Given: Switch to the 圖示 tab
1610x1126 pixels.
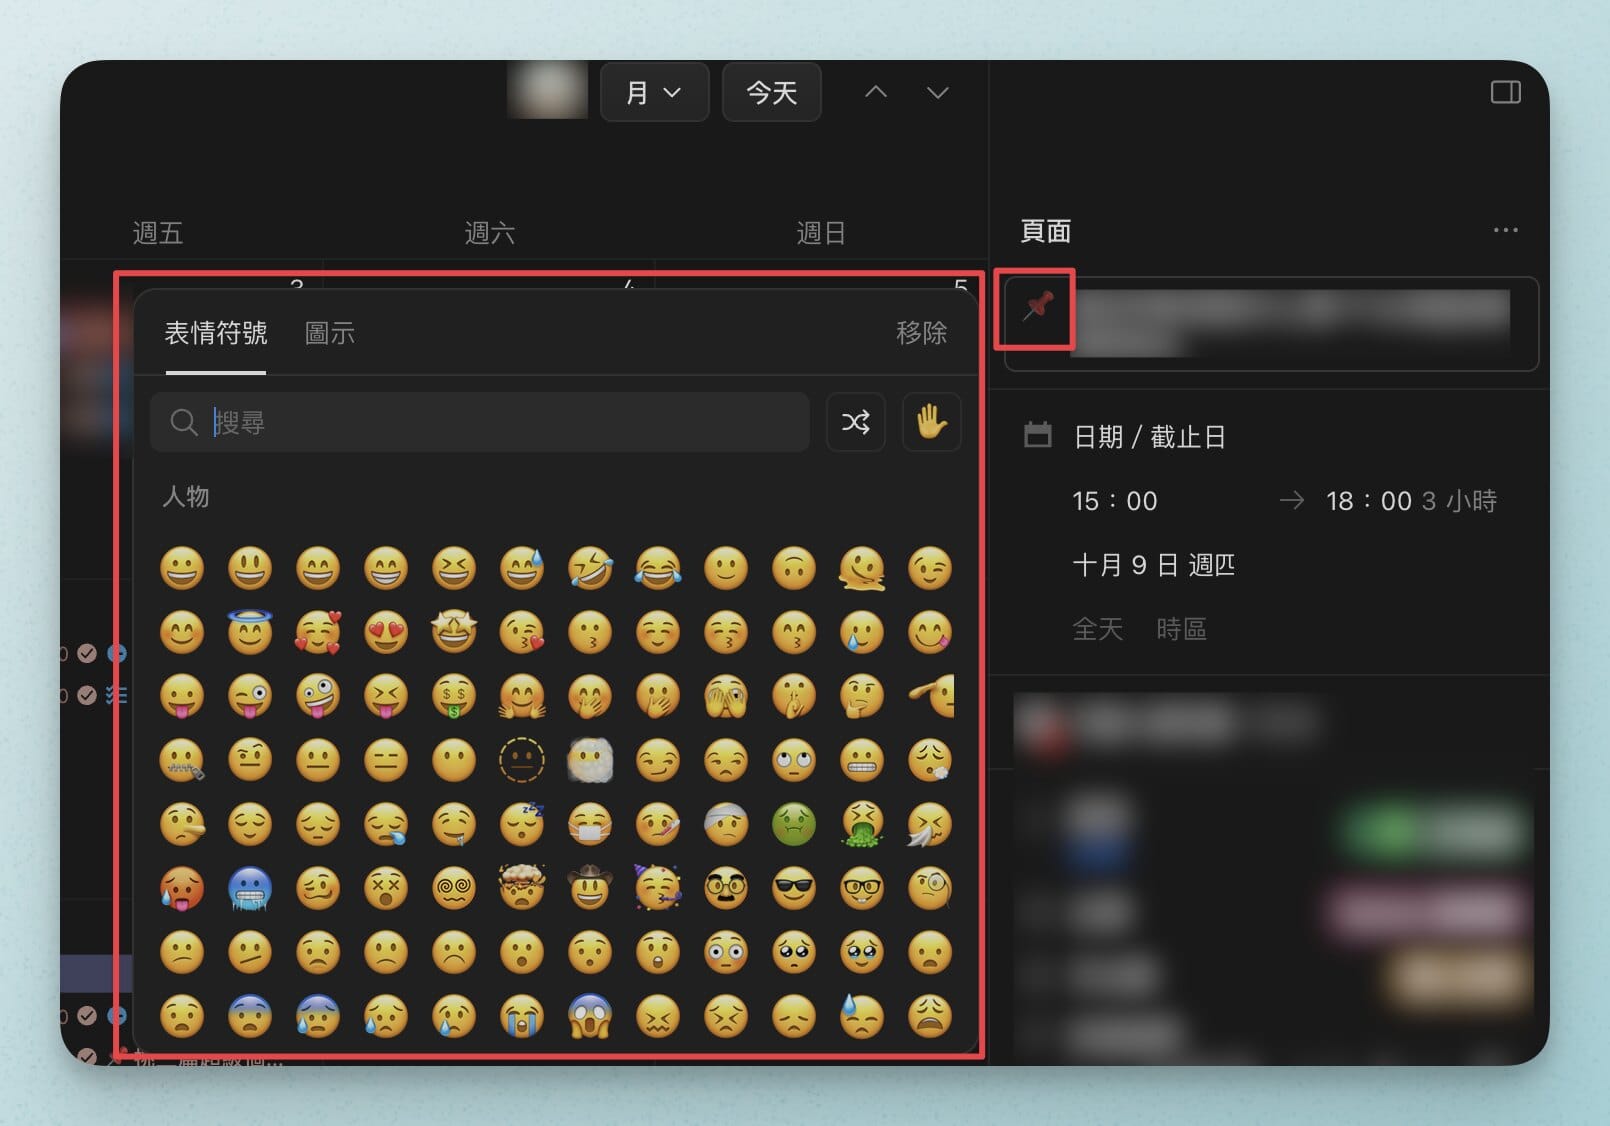Looking at the screenshot, I should [x=329, y=333].
